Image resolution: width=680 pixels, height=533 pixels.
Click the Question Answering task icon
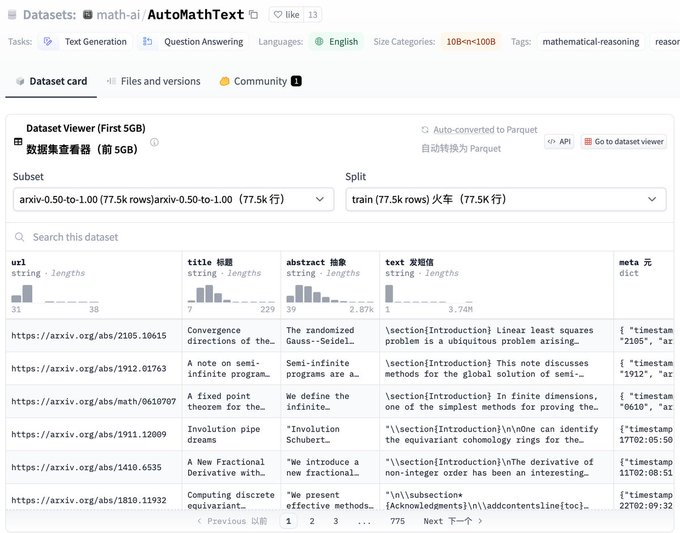click(x=148, y=42)
